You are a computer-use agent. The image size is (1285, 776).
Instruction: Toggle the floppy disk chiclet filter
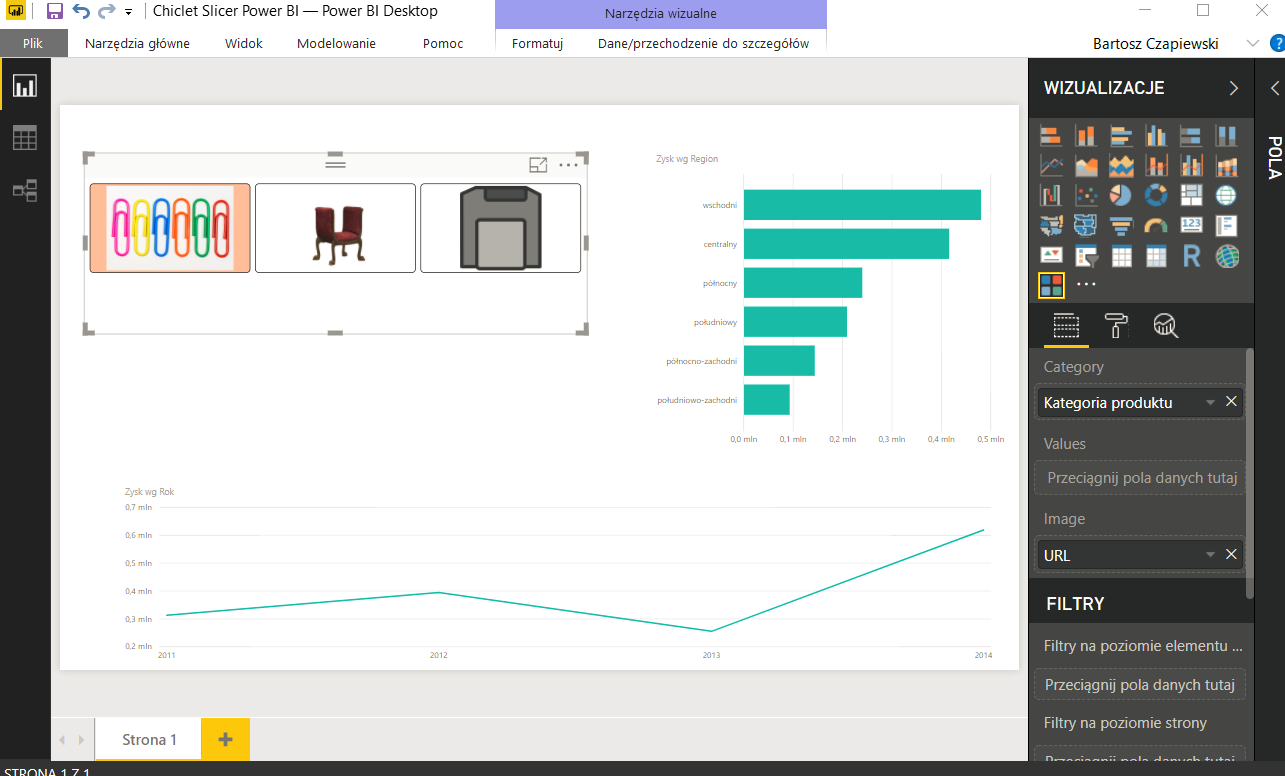pyautogui.click(x=500, y=228)
